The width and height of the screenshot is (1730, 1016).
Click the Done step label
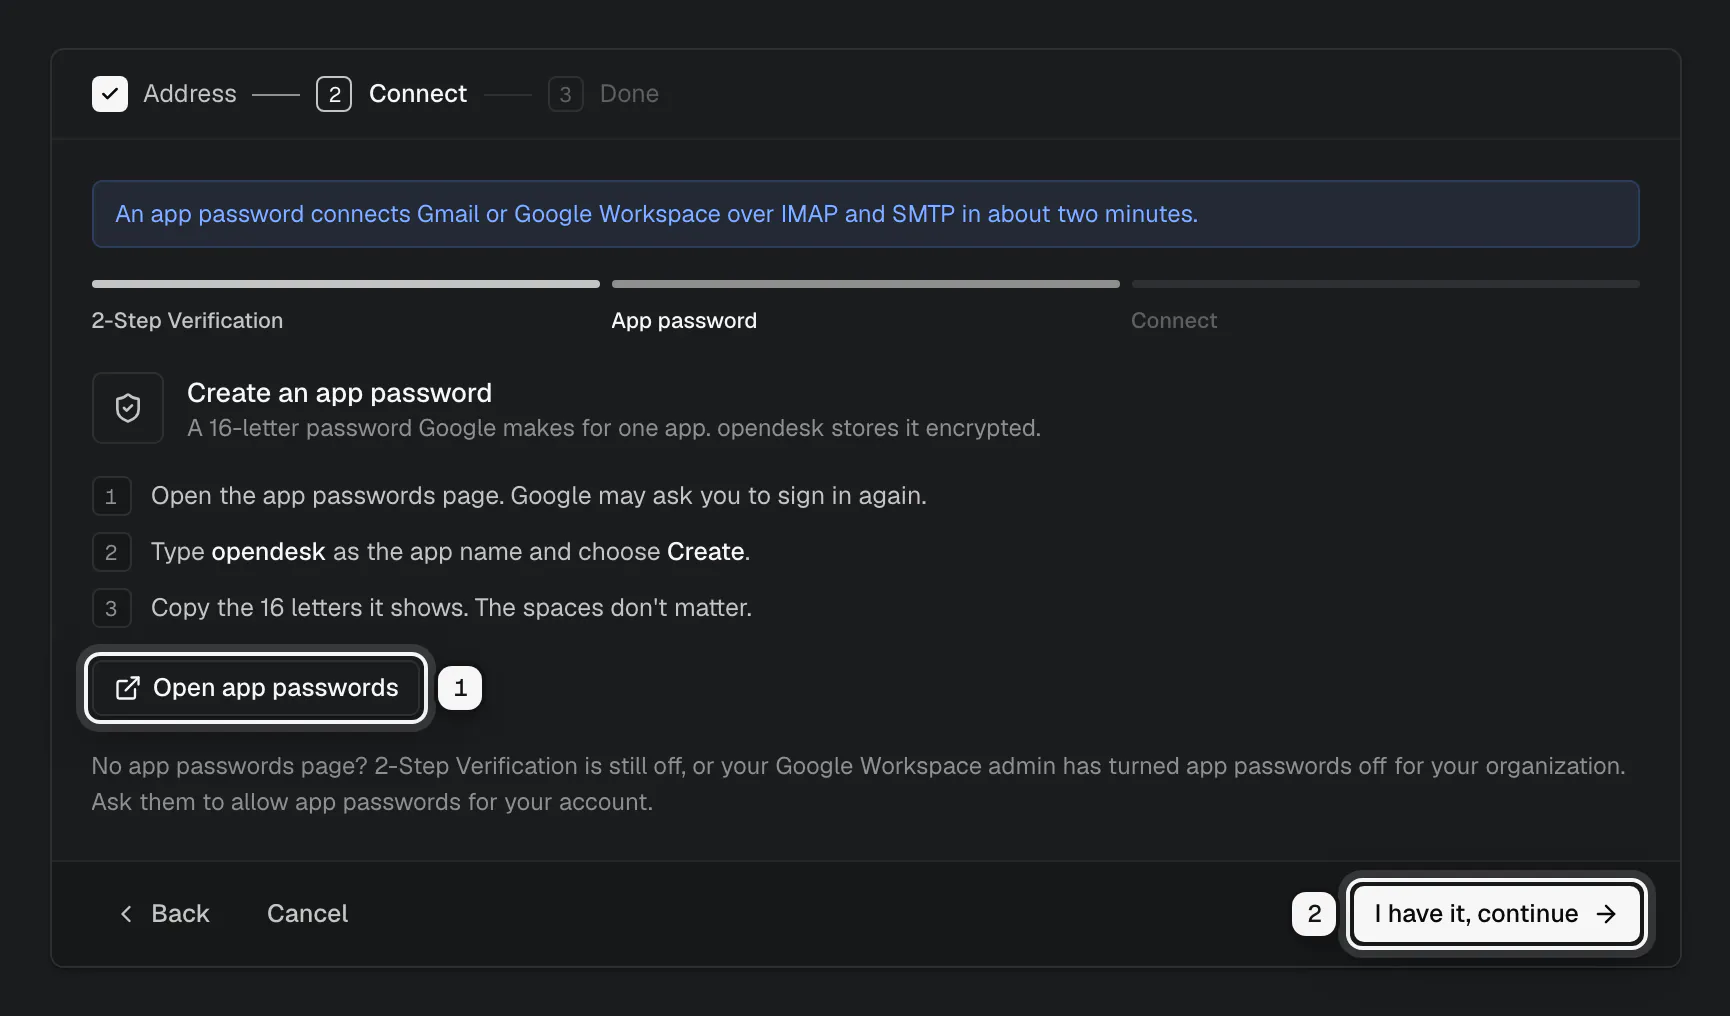tap(629, 94)
